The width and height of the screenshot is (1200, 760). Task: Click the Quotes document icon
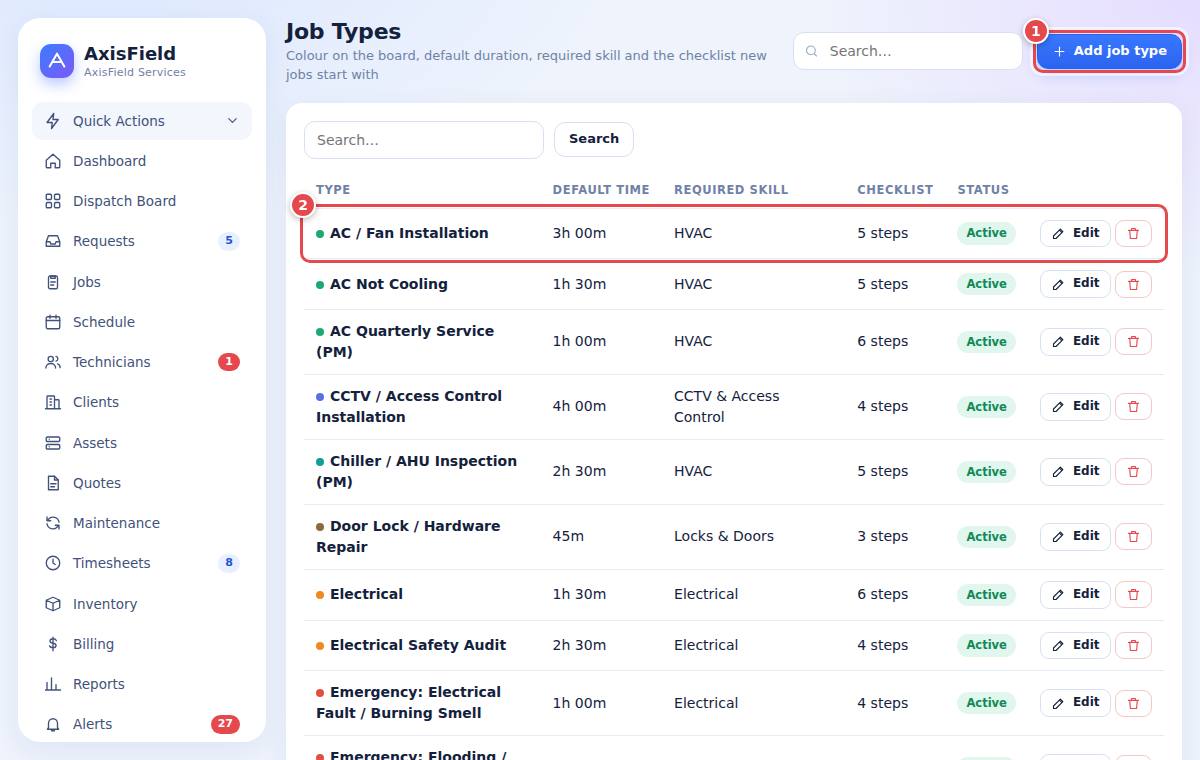pos(53,483)
